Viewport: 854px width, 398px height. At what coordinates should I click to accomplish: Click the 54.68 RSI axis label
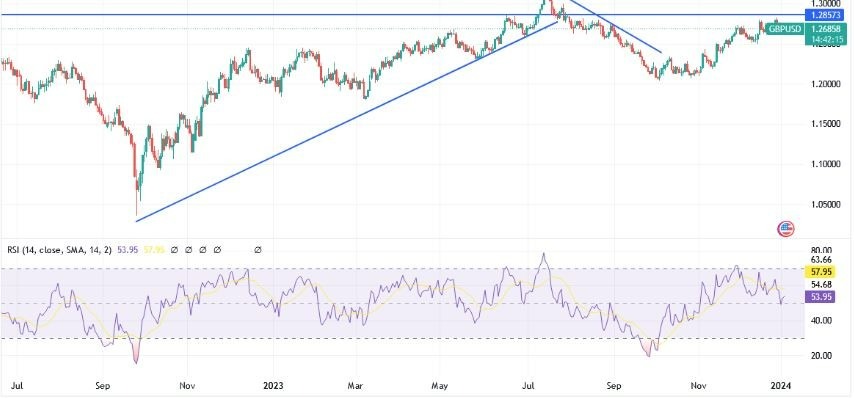point(821,284)
